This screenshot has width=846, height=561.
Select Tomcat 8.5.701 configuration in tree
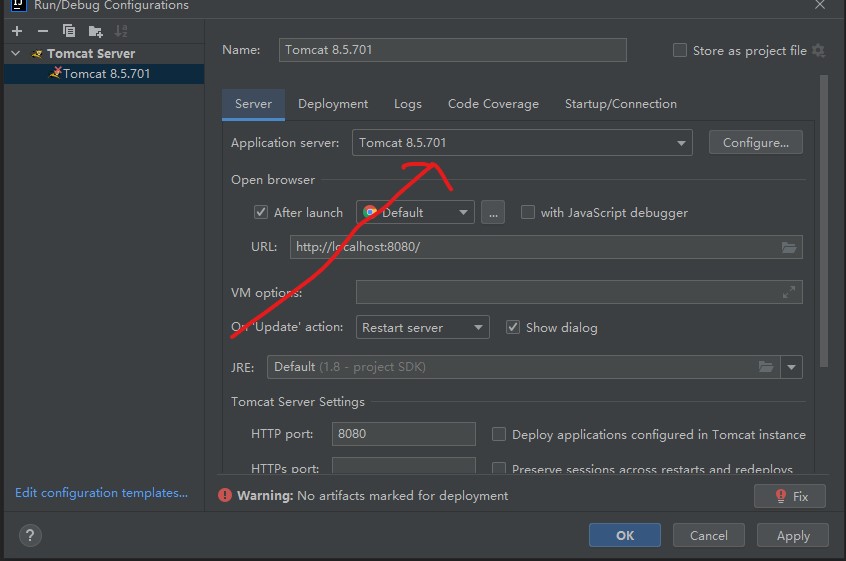pyautogui.click(x=104, y=73)
